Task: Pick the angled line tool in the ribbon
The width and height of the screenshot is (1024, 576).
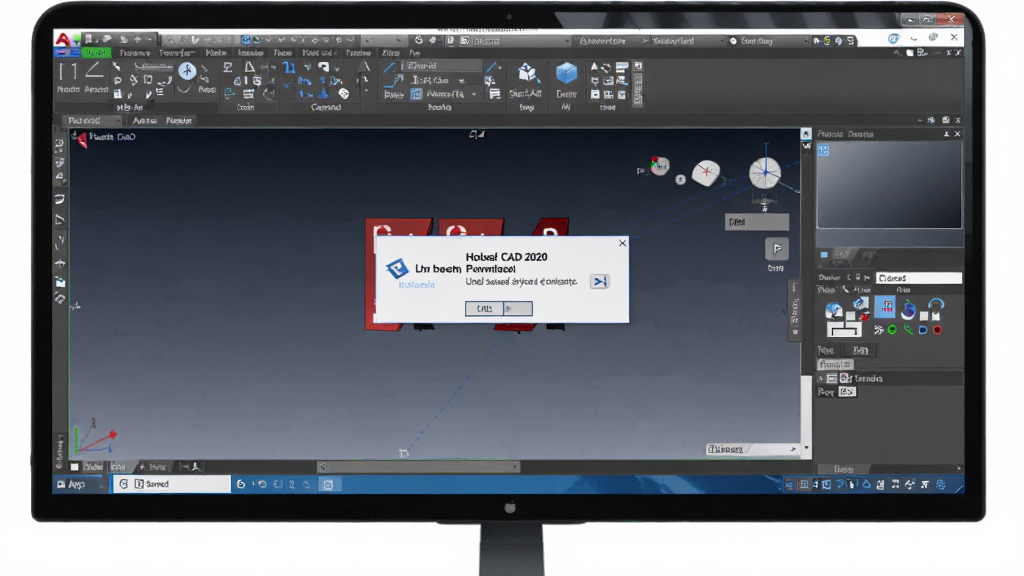Action: tap(95, 70)
